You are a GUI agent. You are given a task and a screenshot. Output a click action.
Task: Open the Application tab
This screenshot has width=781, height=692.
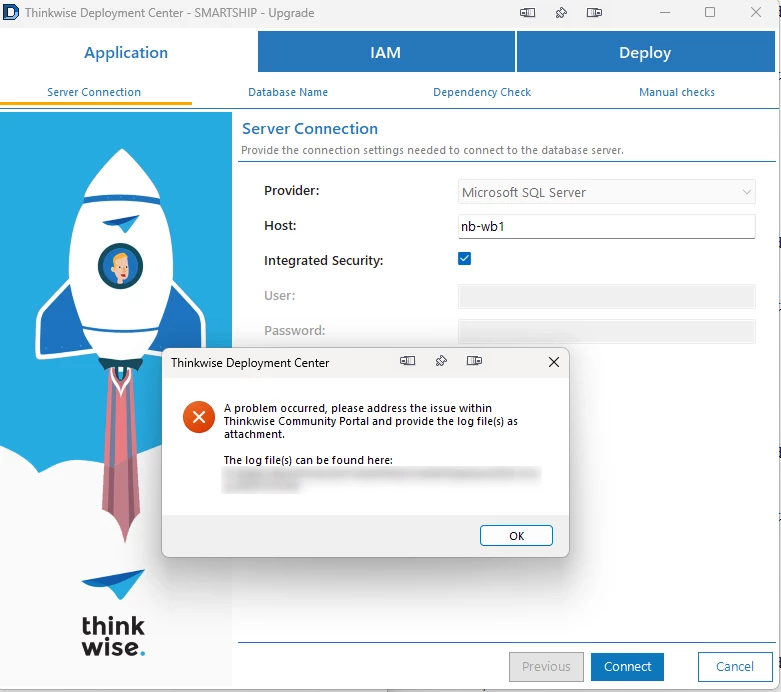point(126,52)
